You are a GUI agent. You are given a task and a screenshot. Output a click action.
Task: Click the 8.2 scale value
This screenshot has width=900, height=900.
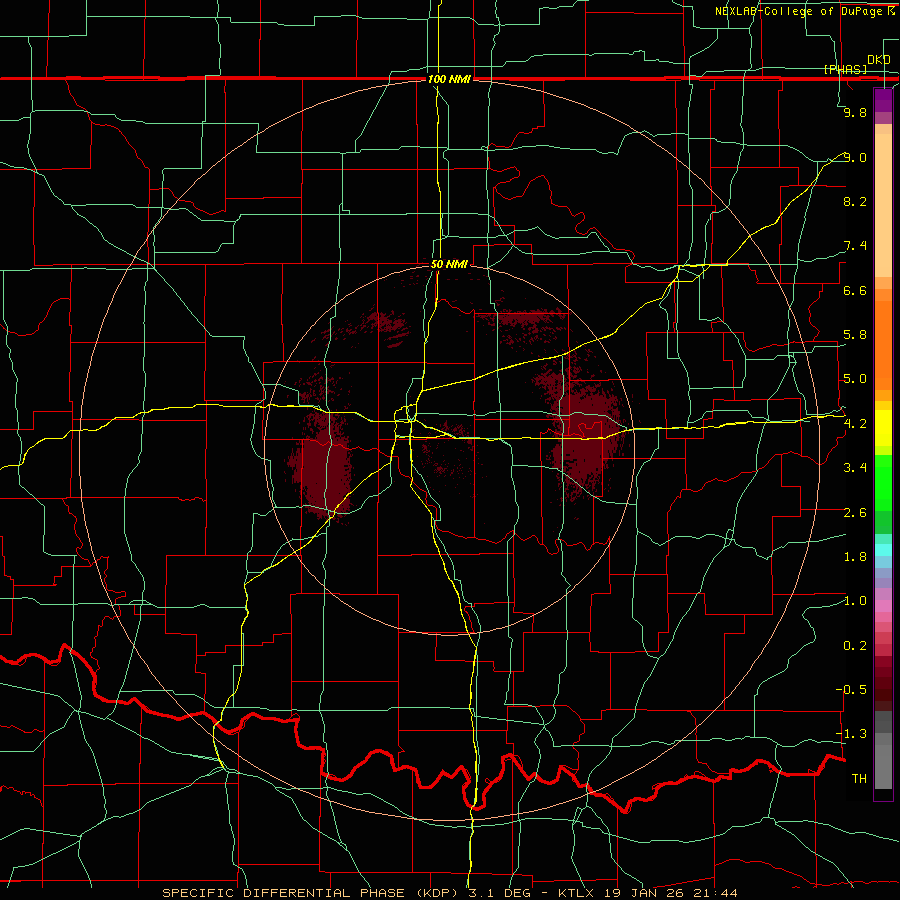855,201
